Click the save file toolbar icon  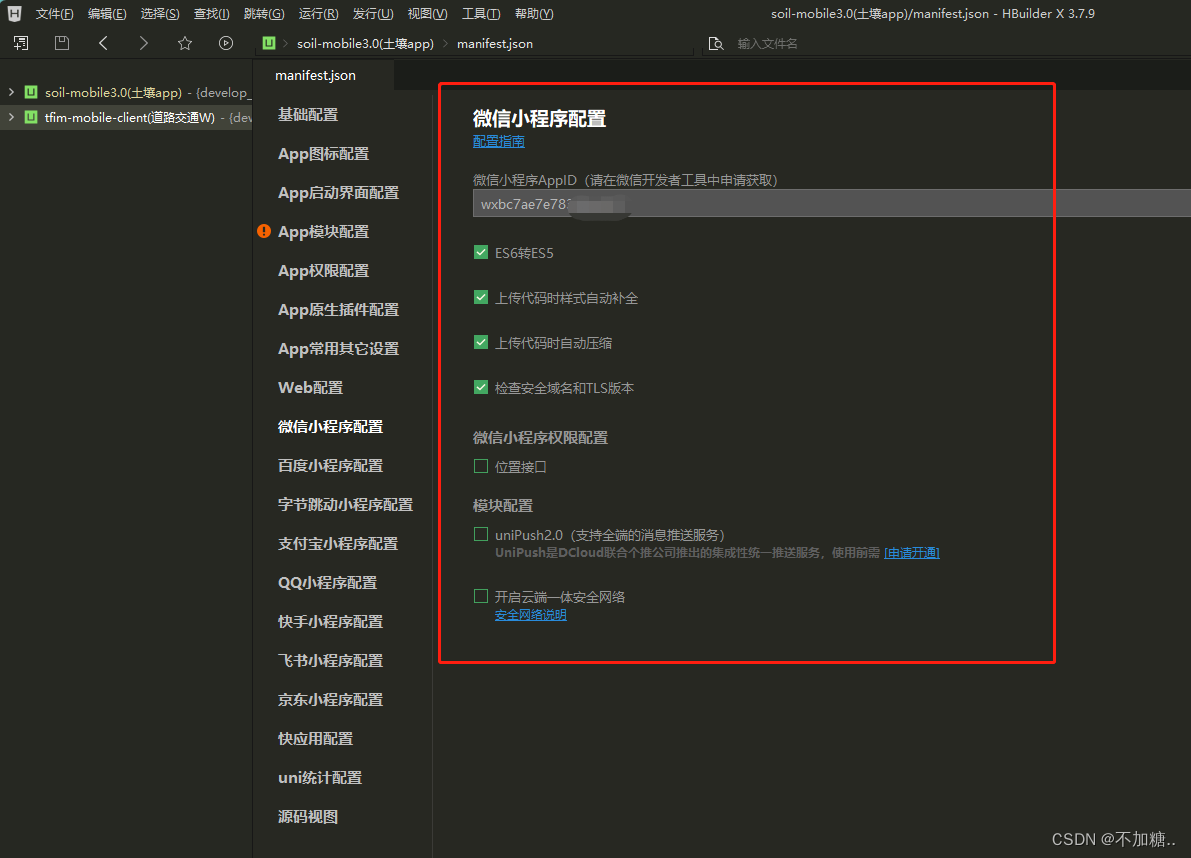[62, 43]
